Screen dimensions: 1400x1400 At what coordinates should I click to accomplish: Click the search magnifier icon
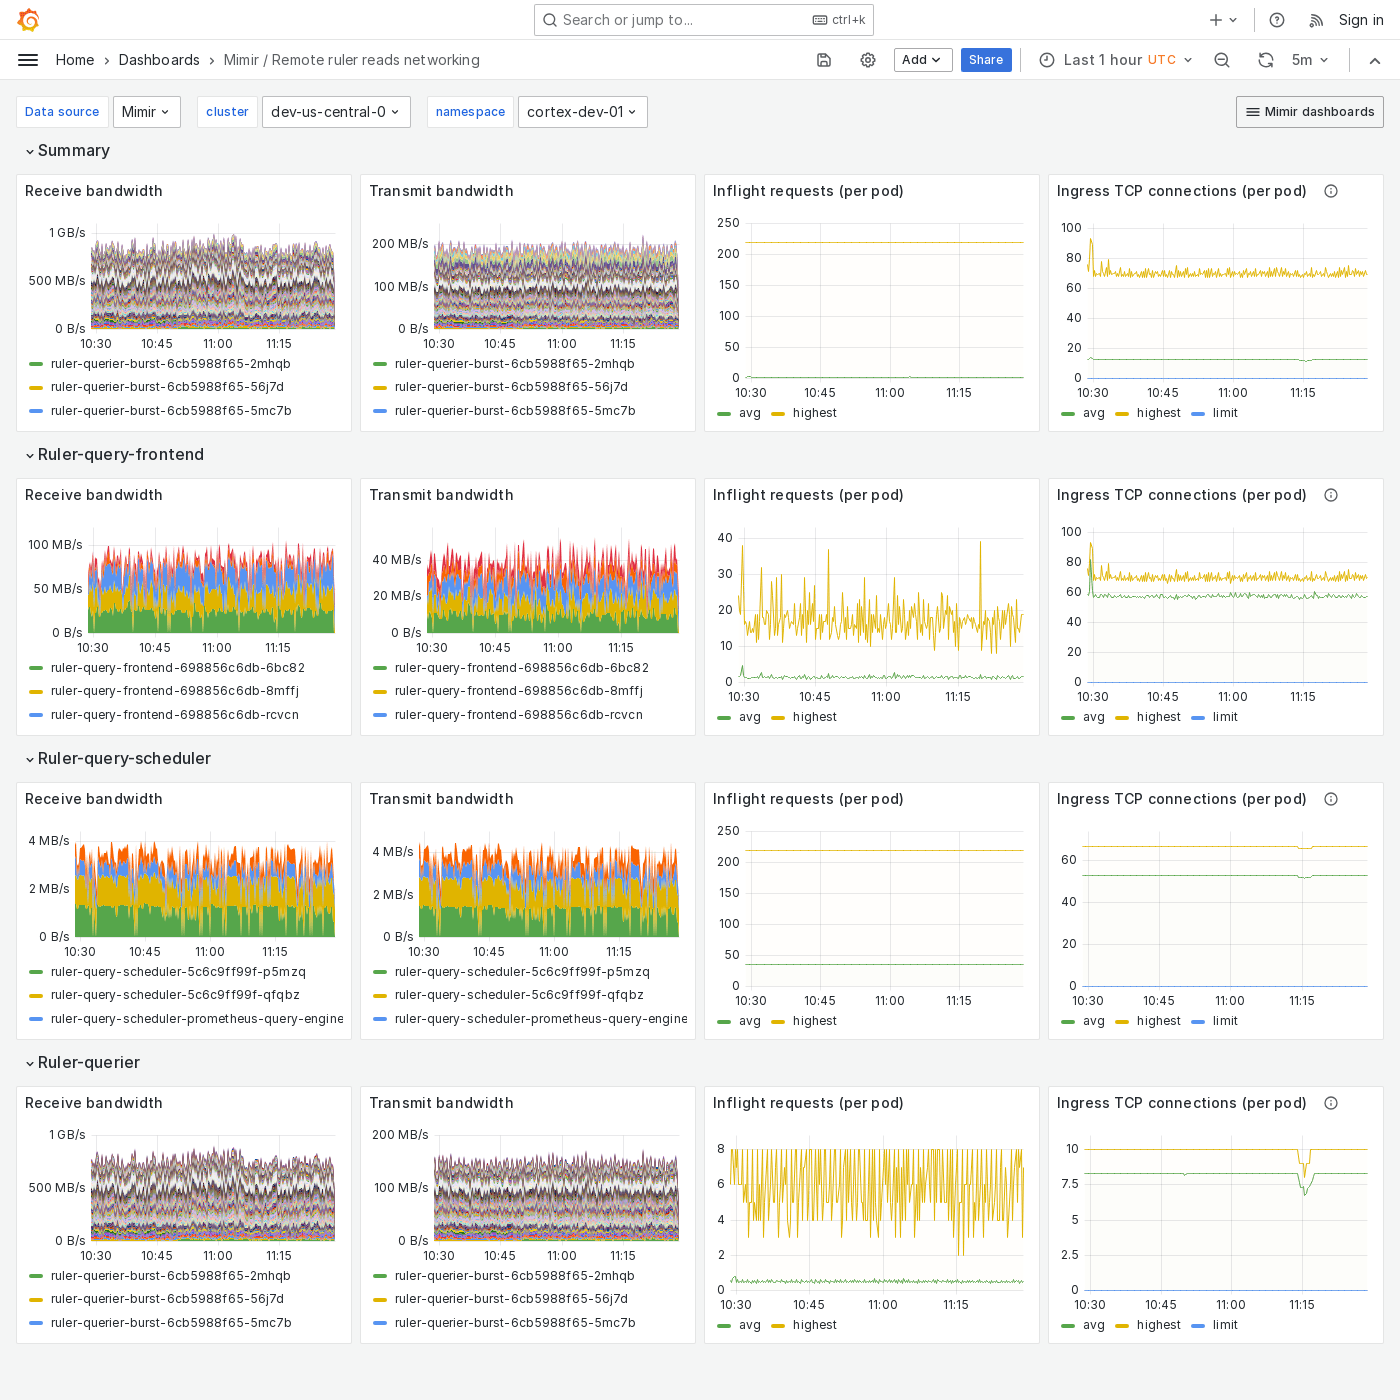click(550, 20)
